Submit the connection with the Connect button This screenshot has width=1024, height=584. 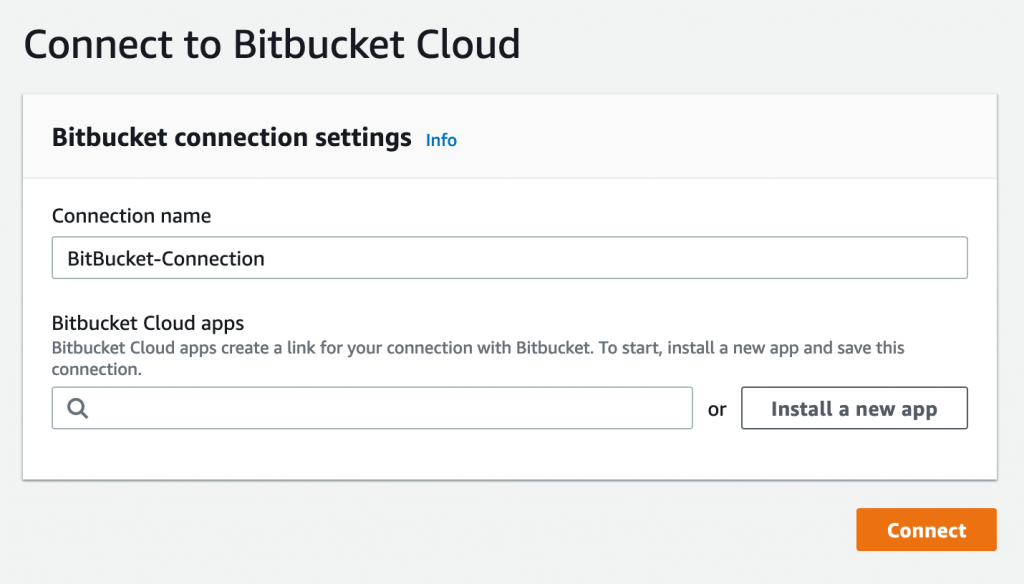click(926, 529)
